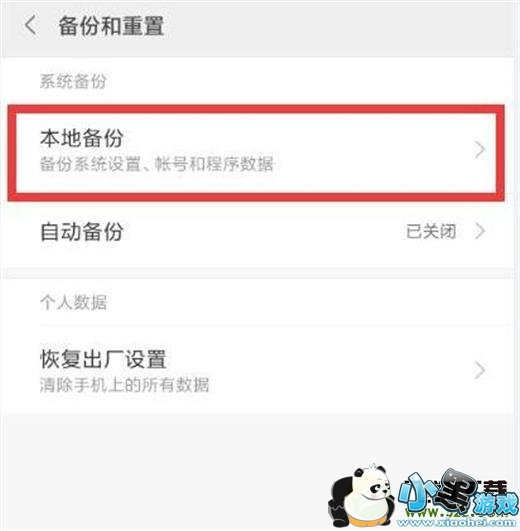The width and height of the screenshot is (520, 531).
Task: Click the 清除手机上的所有数据 subtitle
Action: (x=124, y=385)
